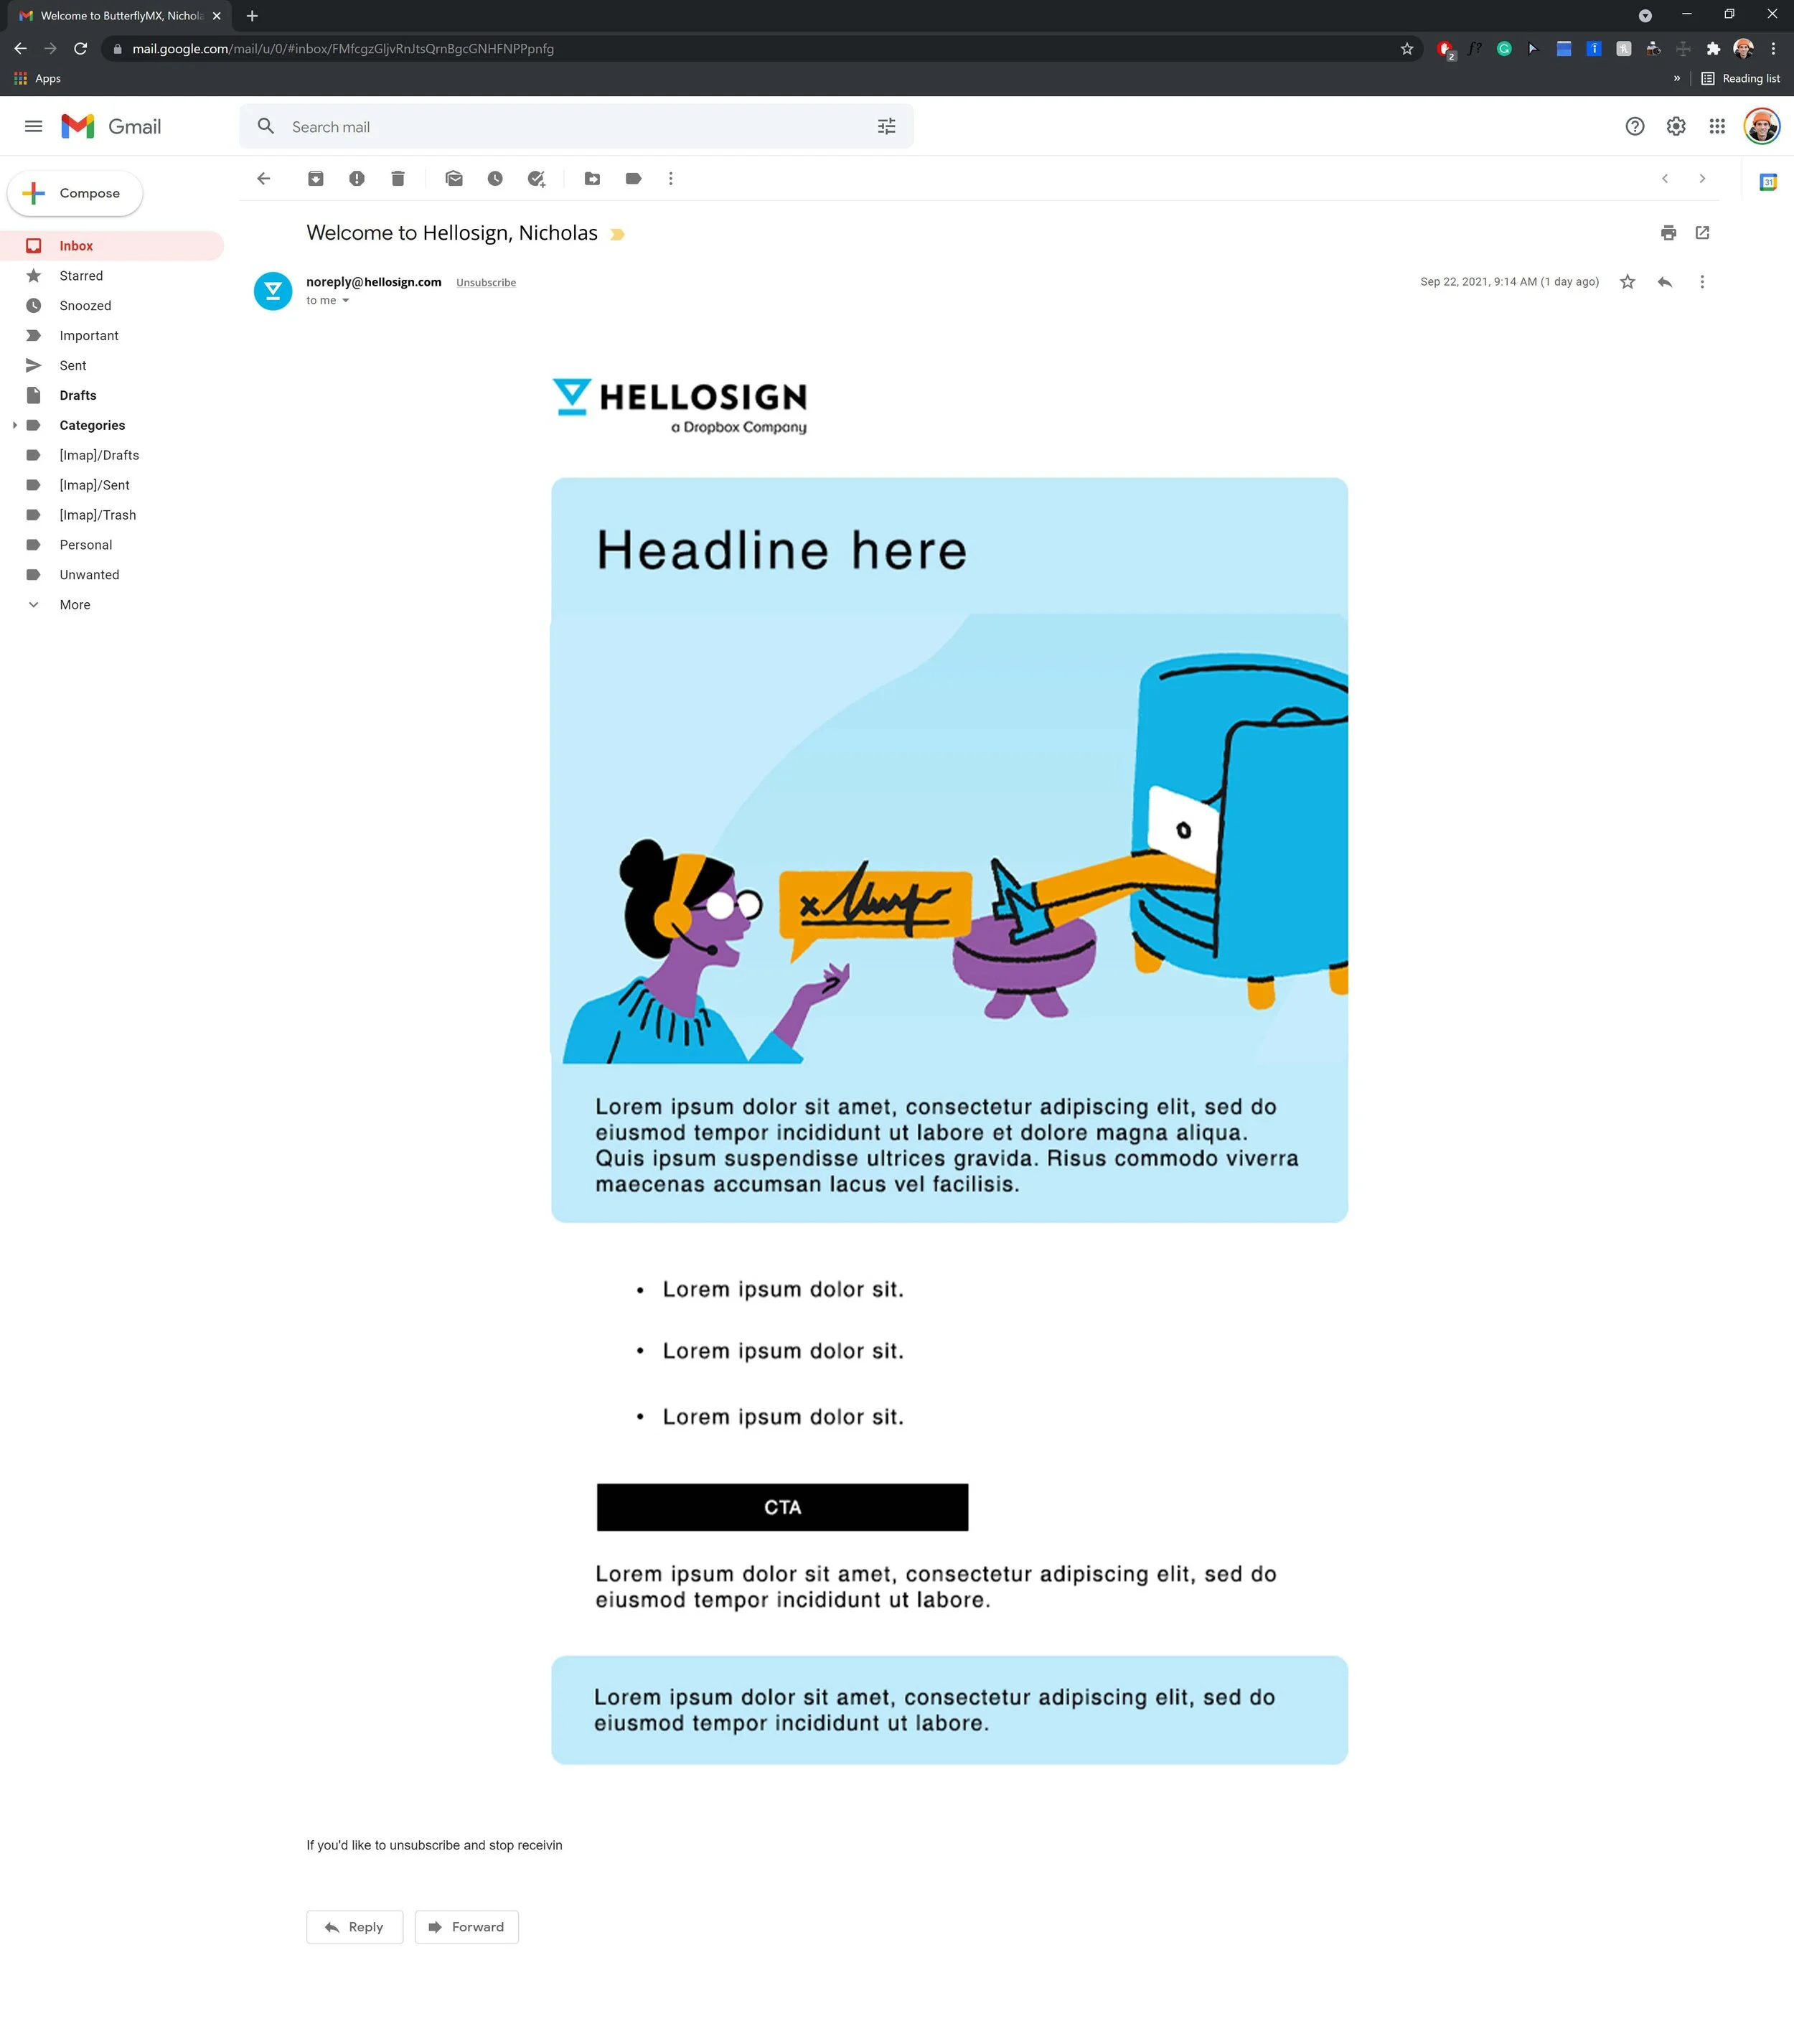Print the Hellosign message

tap(1667, 232)
